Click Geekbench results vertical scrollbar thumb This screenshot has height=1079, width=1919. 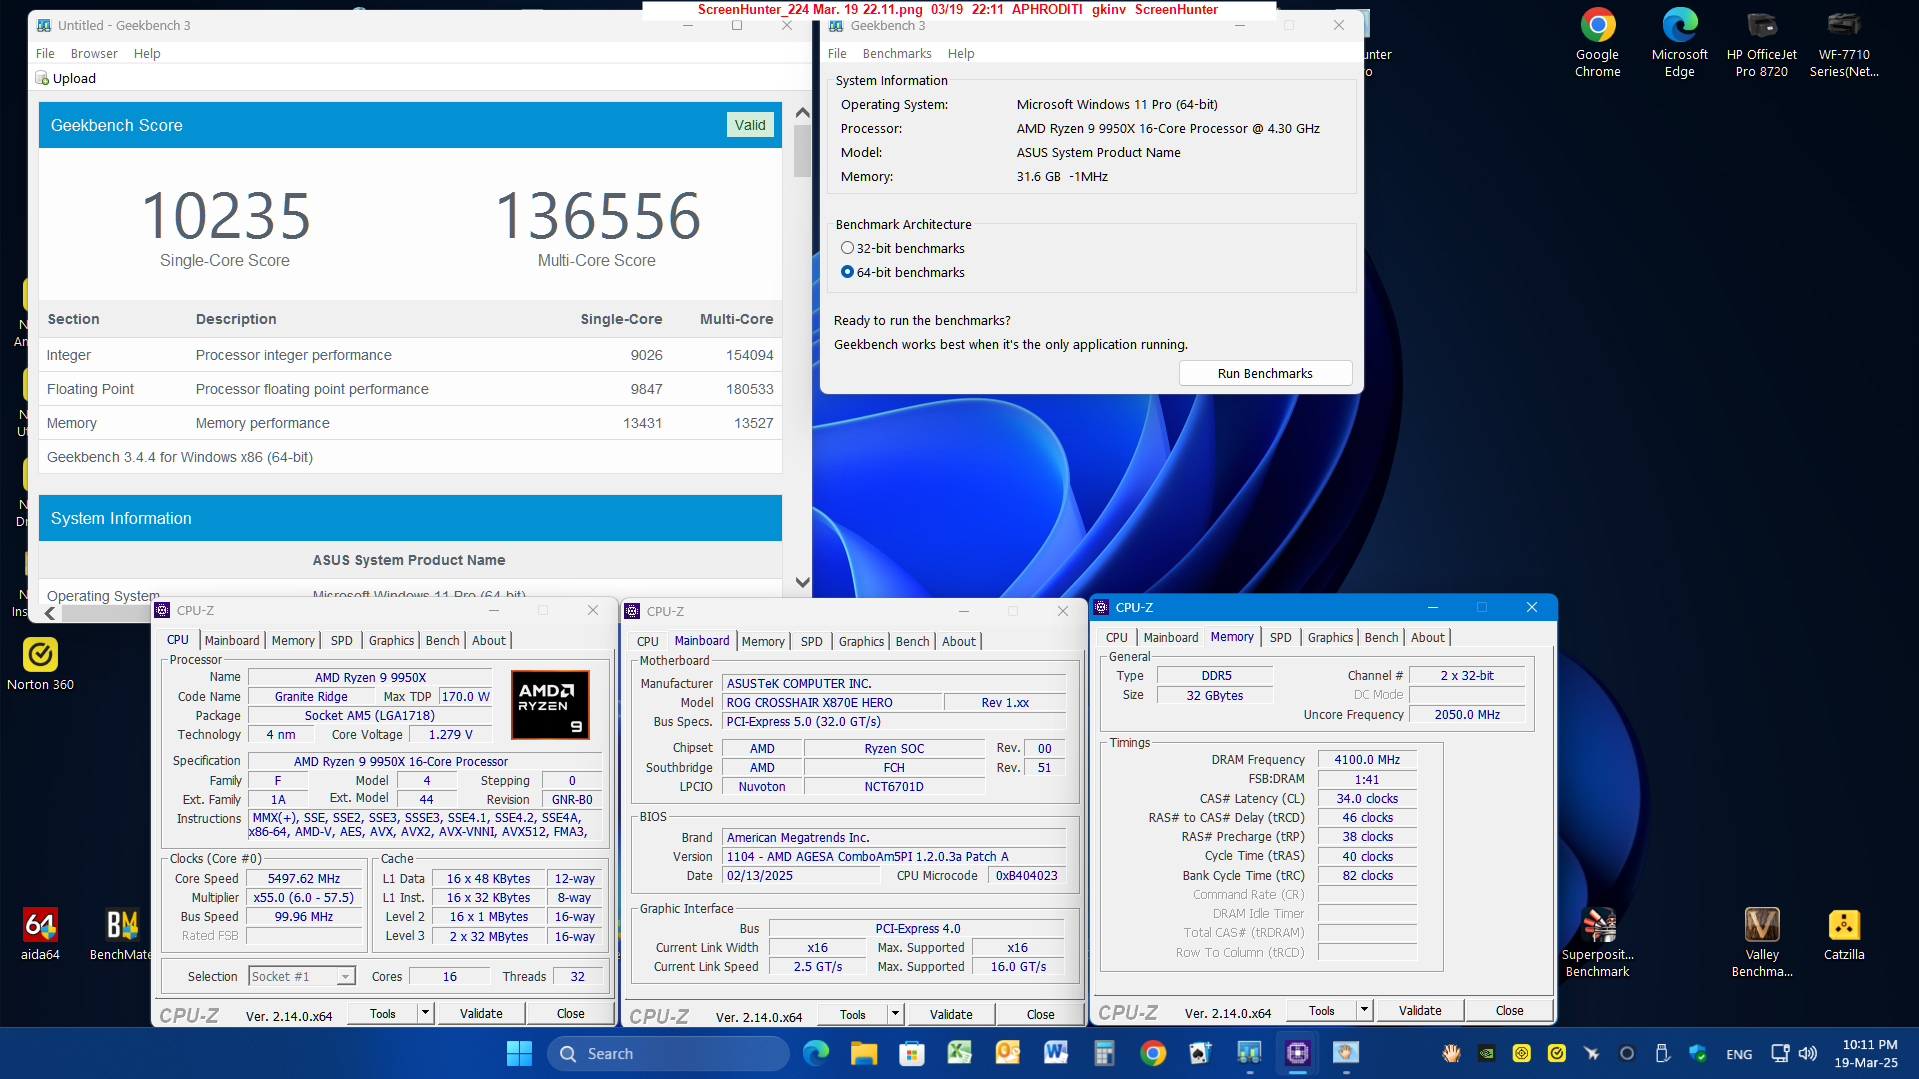coord(802,151)
